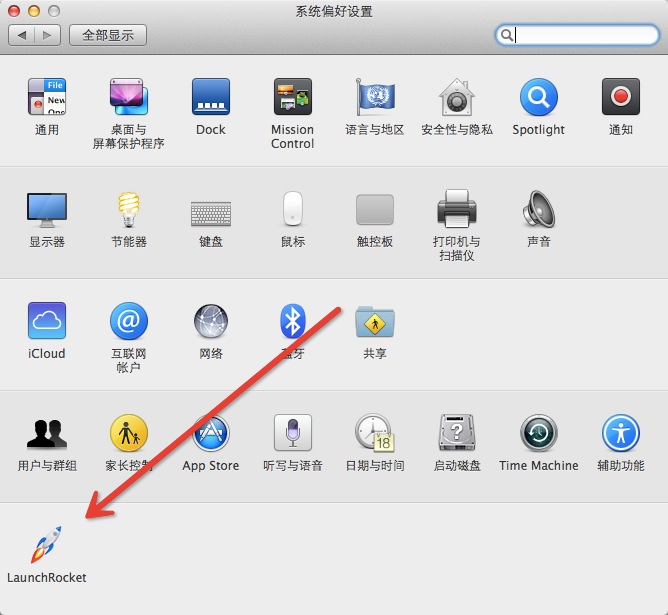Click the 全部显示 button
Viewport: 668px width, 615px height.
(x=108, y=35)
